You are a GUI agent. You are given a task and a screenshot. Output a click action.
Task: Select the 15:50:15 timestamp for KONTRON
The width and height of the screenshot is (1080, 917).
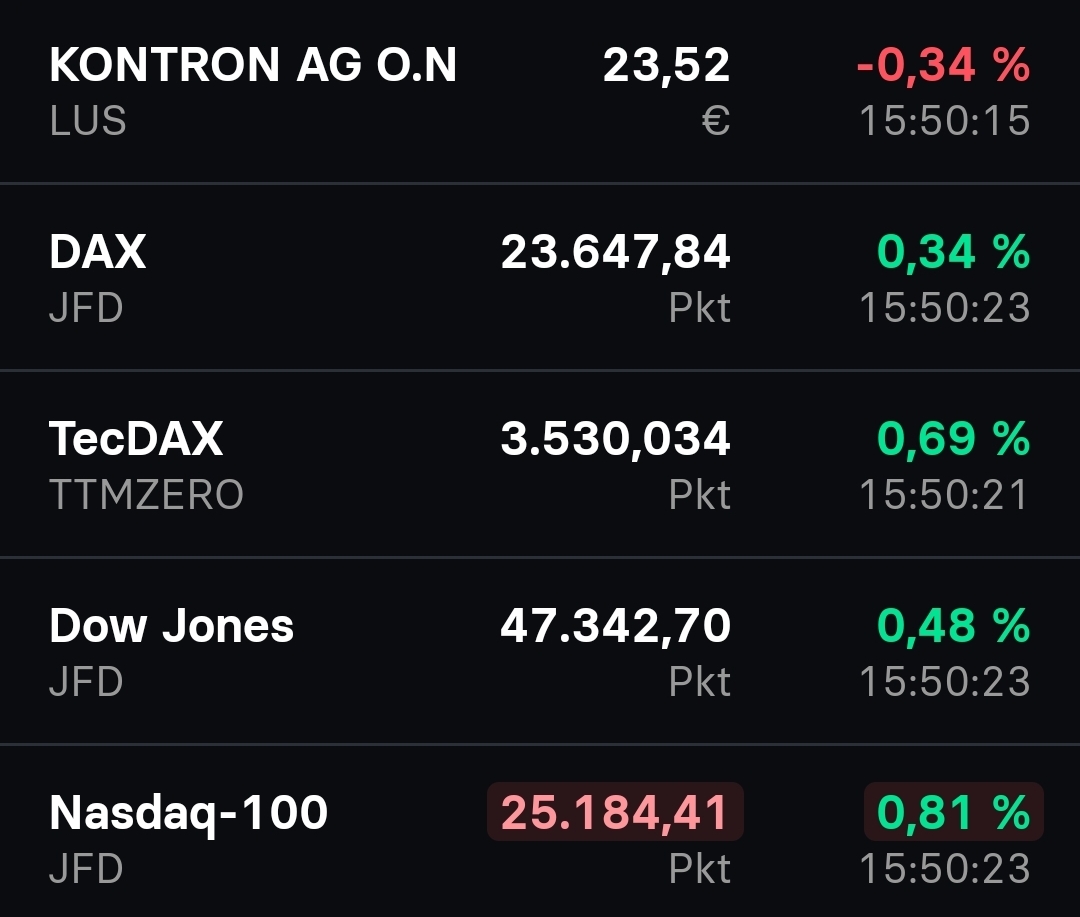point(944,121)
